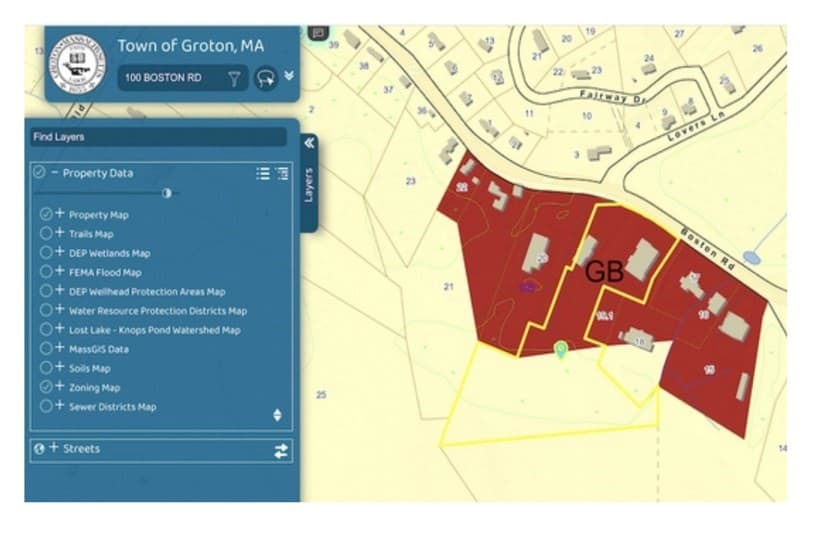
Task: Expand Lost Lake - Knops Pond Watershed entry
Action: [x=60, y=329]
